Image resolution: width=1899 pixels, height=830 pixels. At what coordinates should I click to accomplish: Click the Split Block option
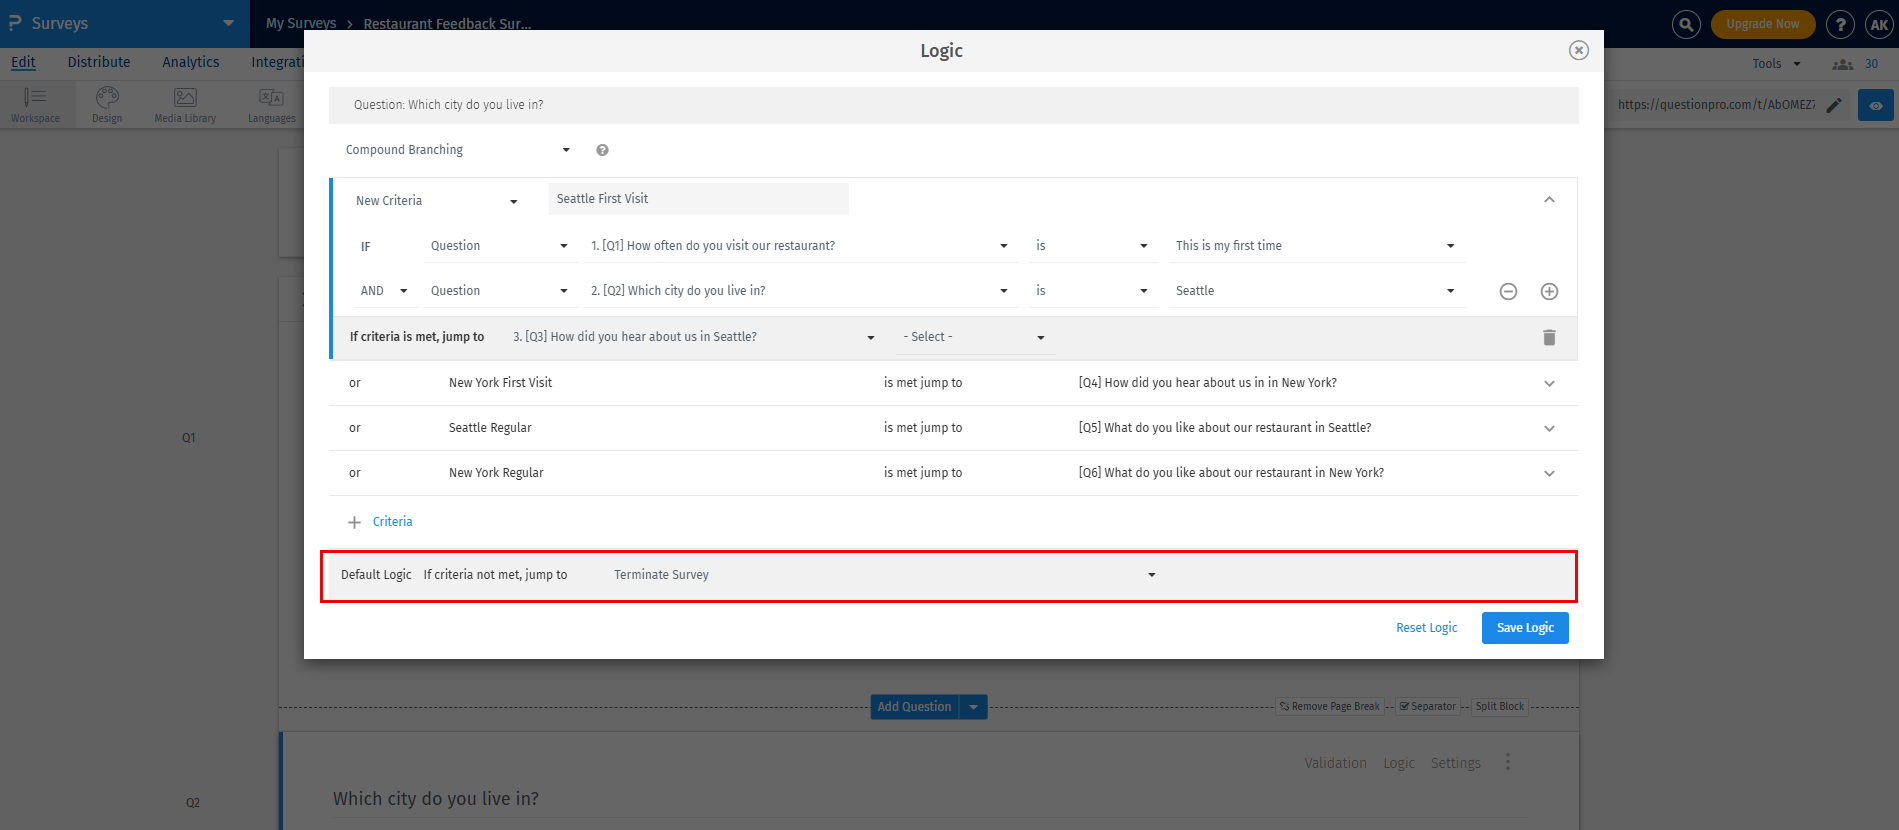(x=1499, y=707)
